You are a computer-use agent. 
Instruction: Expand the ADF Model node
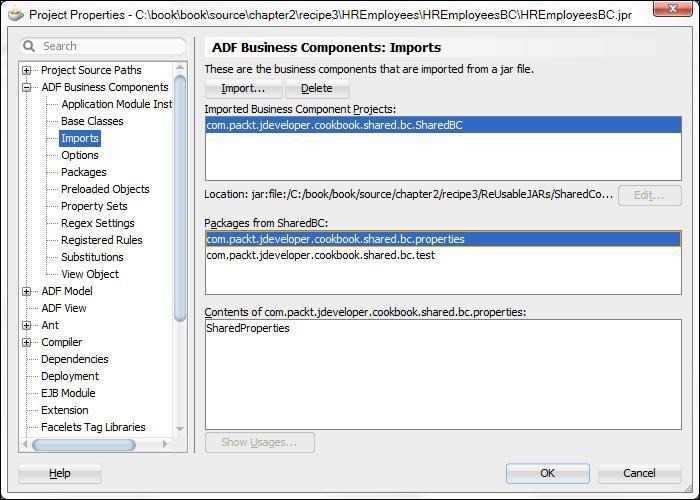tap(27, 291)
